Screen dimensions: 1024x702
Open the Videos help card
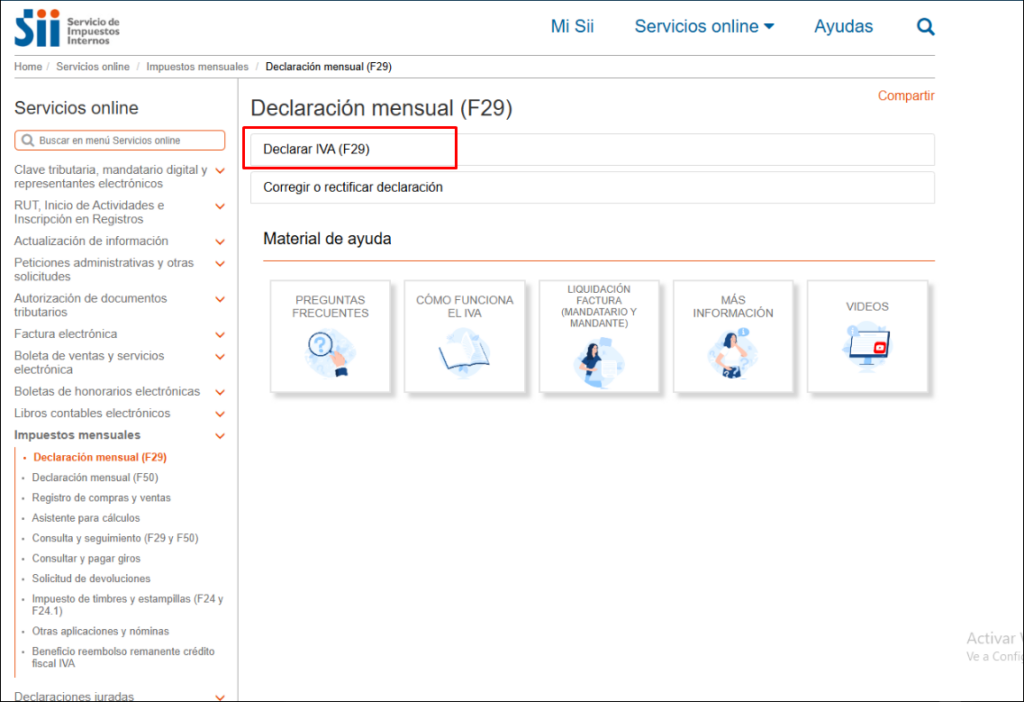click(x=867, y=336)
